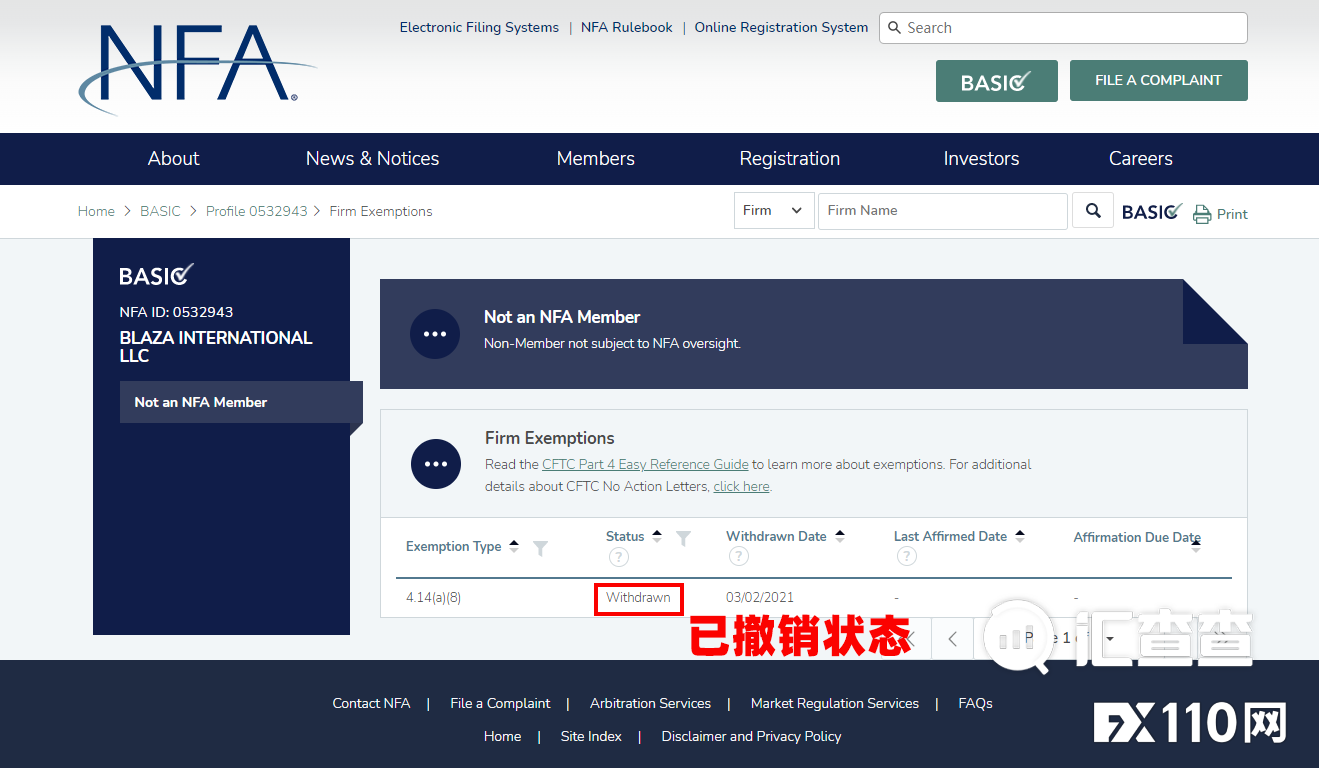Open the footer File a Complaint link
Screen dimensions: 1319x768
pos(500,703)
